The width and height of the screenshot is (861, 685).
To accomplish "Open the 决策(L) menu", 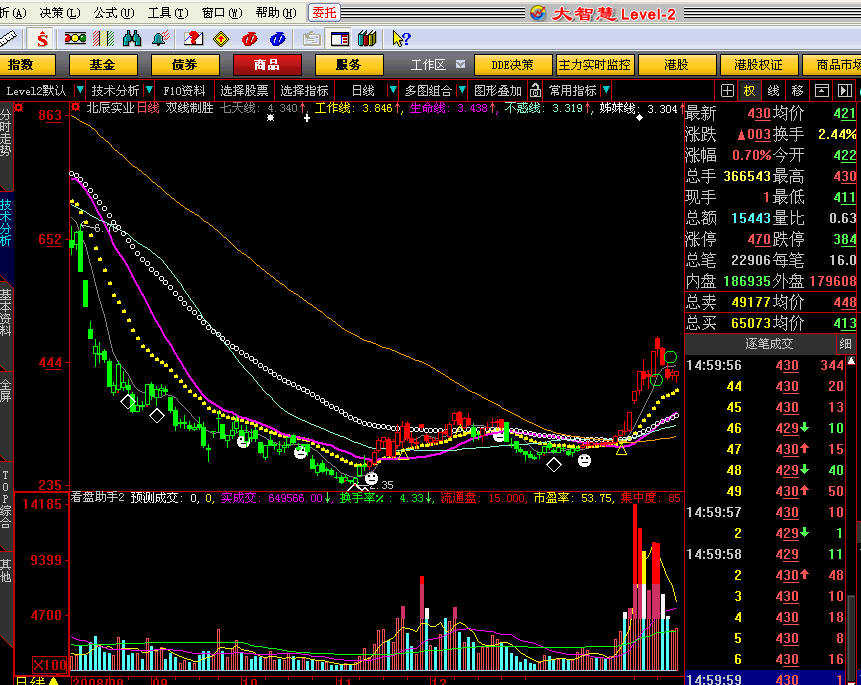I will tap(60, 13).
